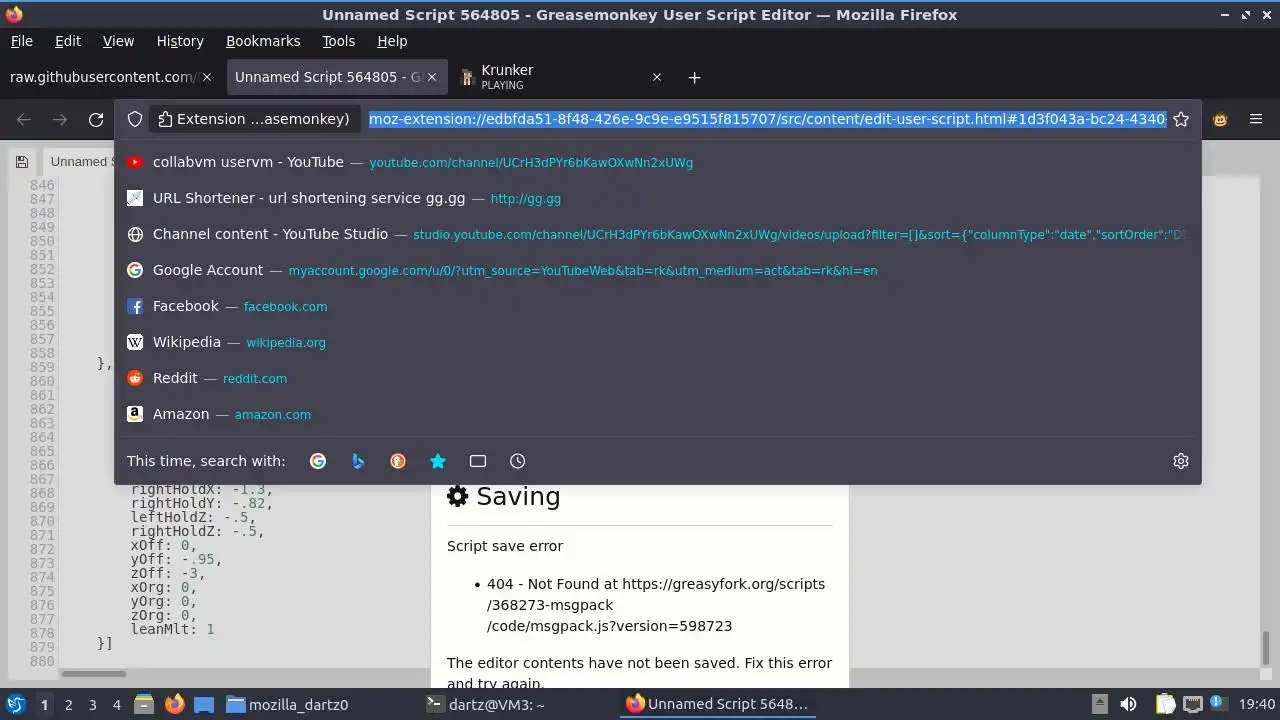
Task: Open the Unnamed Script Firefox taskbar window
Action: [717, 704]
